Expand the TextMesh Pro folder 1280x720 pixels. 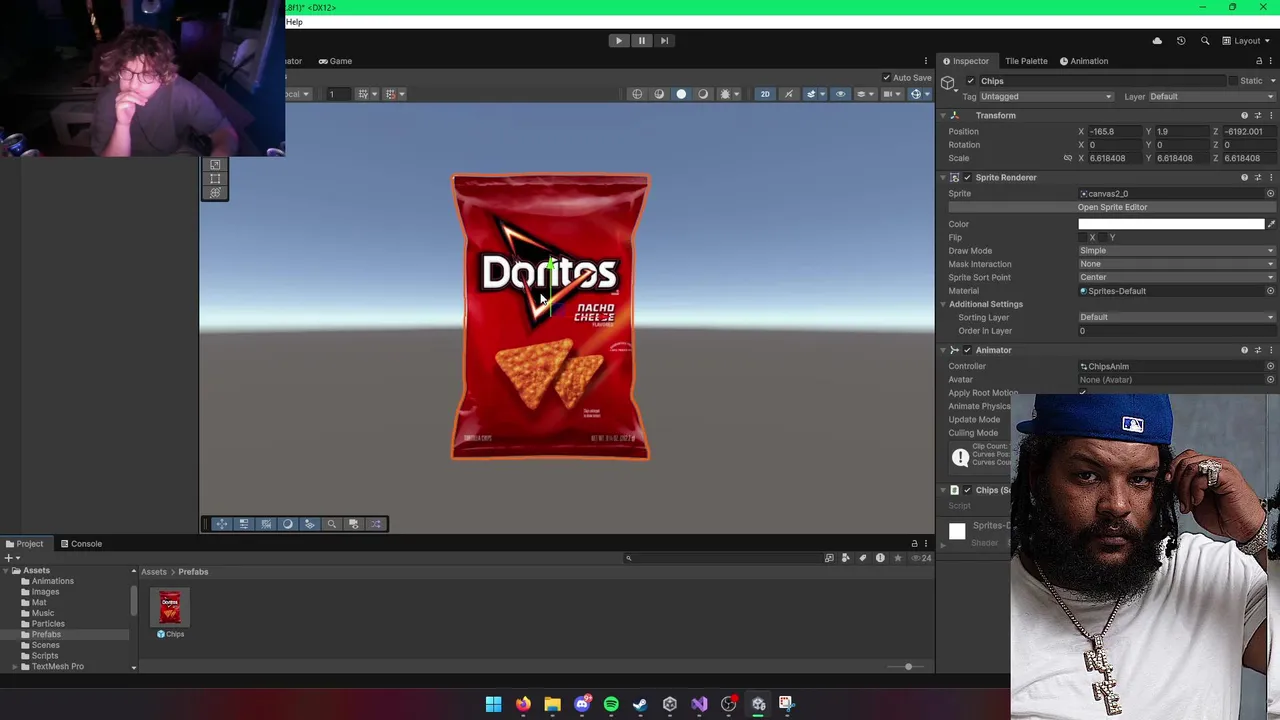(x=14, y=667)
